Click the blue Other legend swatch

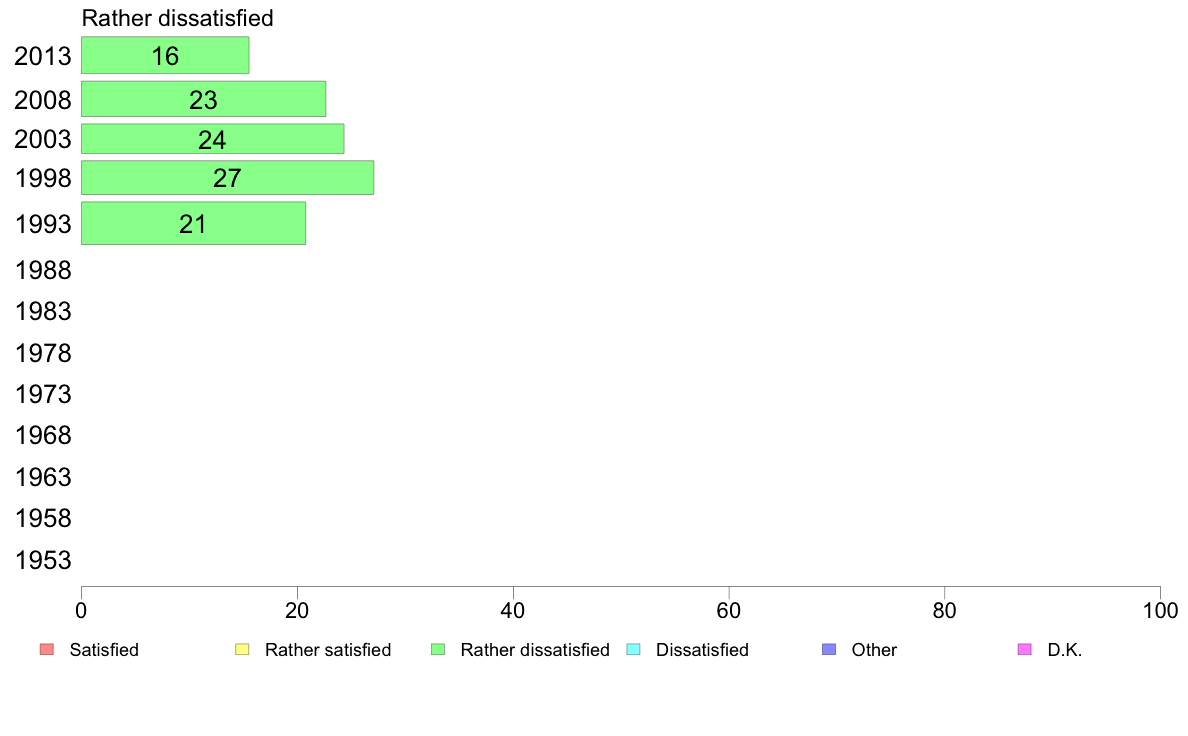(x=829, y=650)
